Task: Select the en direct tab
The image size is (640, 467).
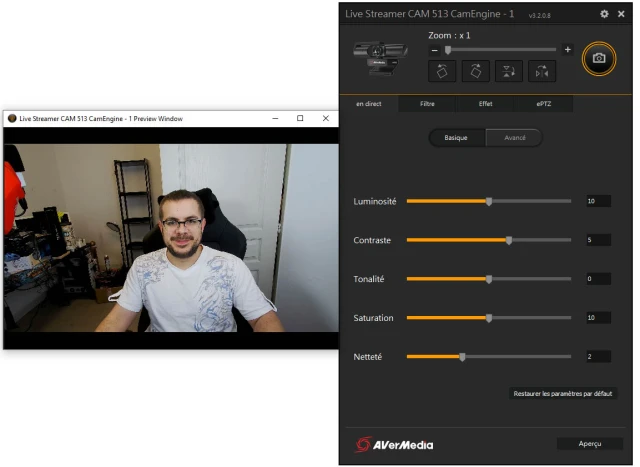Action: (369, 104)
